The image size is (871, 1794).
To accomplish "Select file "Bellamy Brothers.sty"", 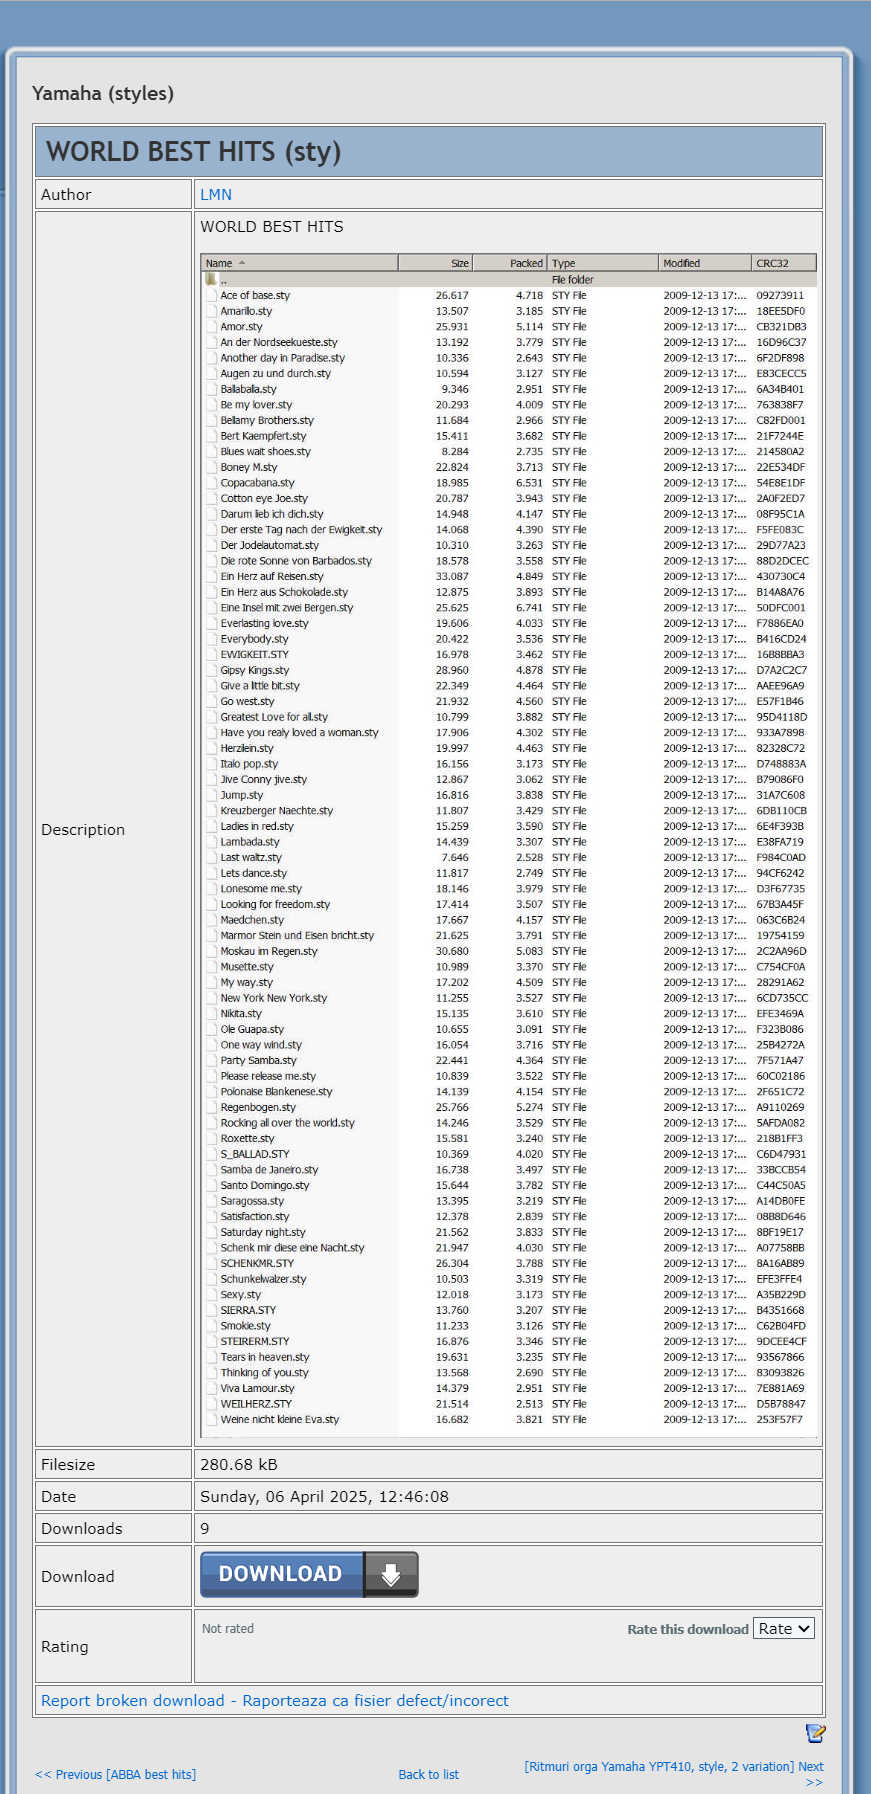I will (267, 420).
